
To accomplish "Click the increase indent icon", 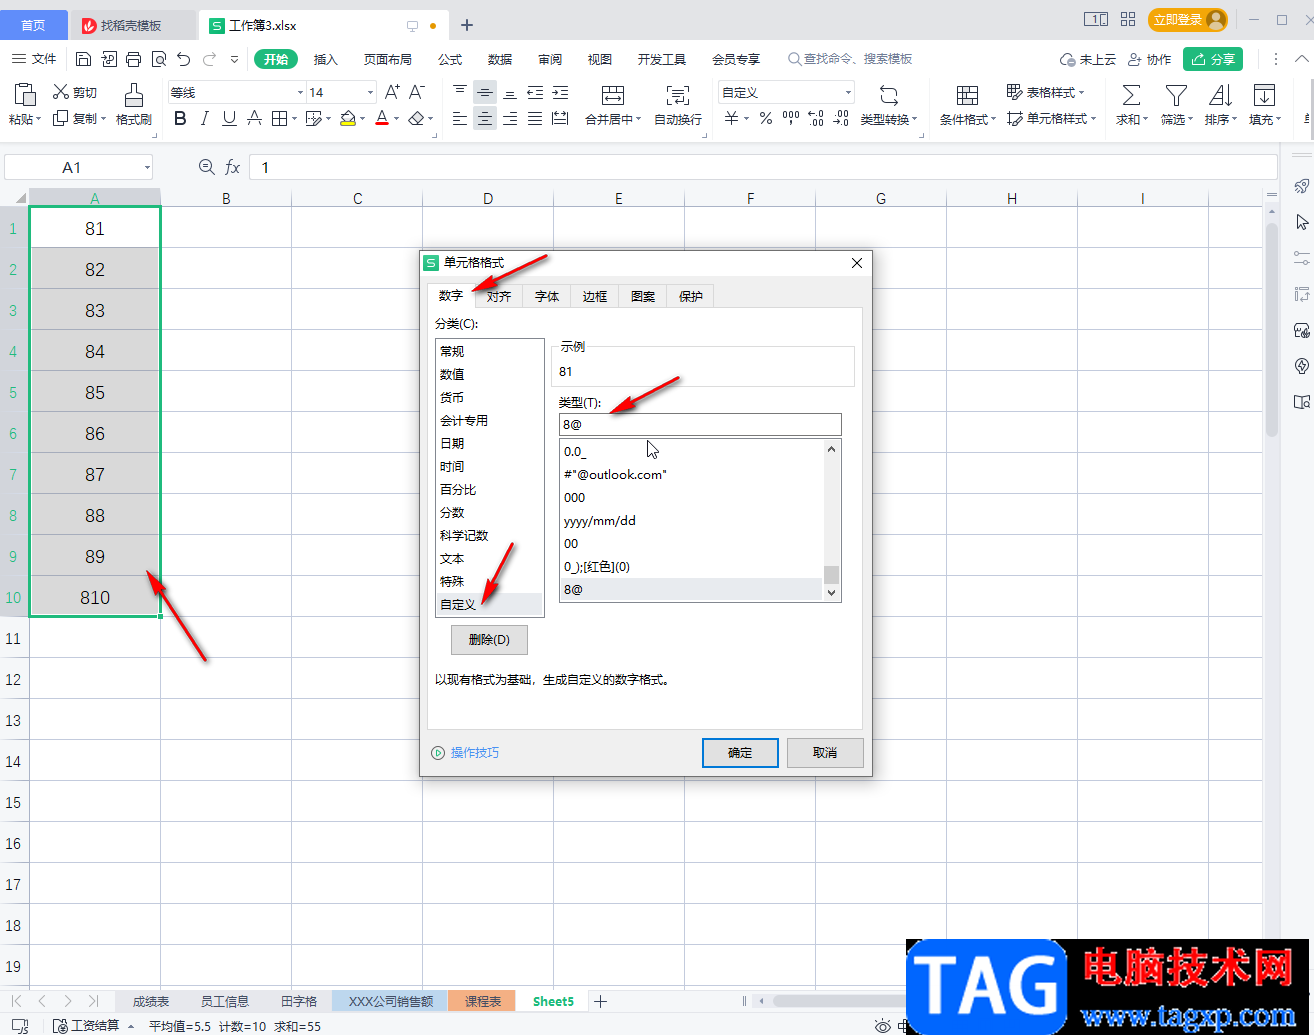I will 560,92.
